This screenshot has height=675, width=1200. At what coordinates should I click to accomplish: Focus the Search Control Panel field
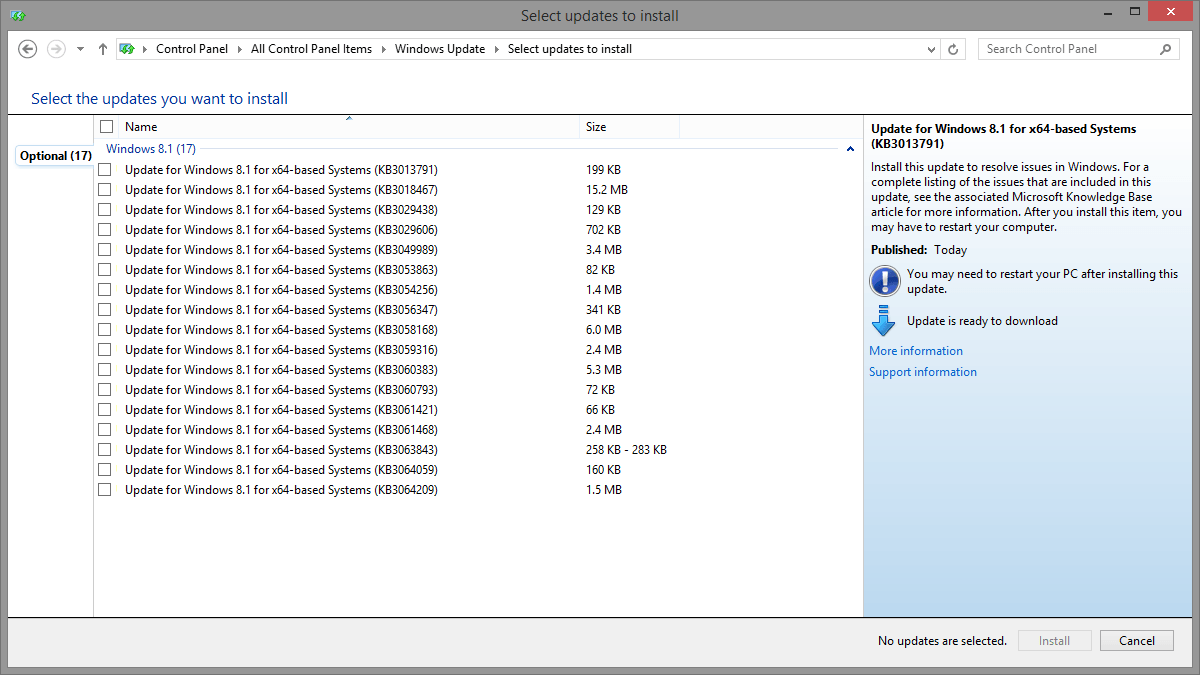click(x=1078, y=49)
